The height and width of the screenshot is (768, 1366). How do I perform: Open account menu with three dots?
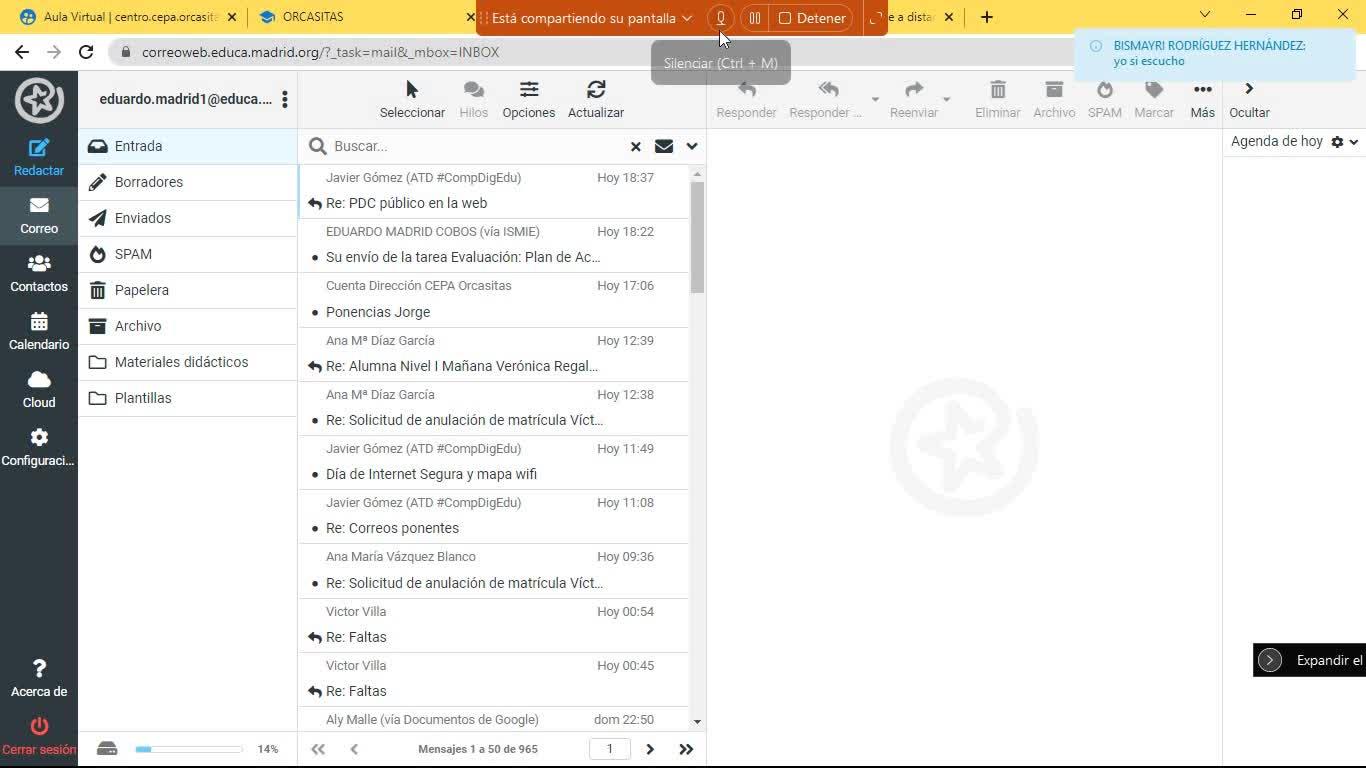click(285, 99)
